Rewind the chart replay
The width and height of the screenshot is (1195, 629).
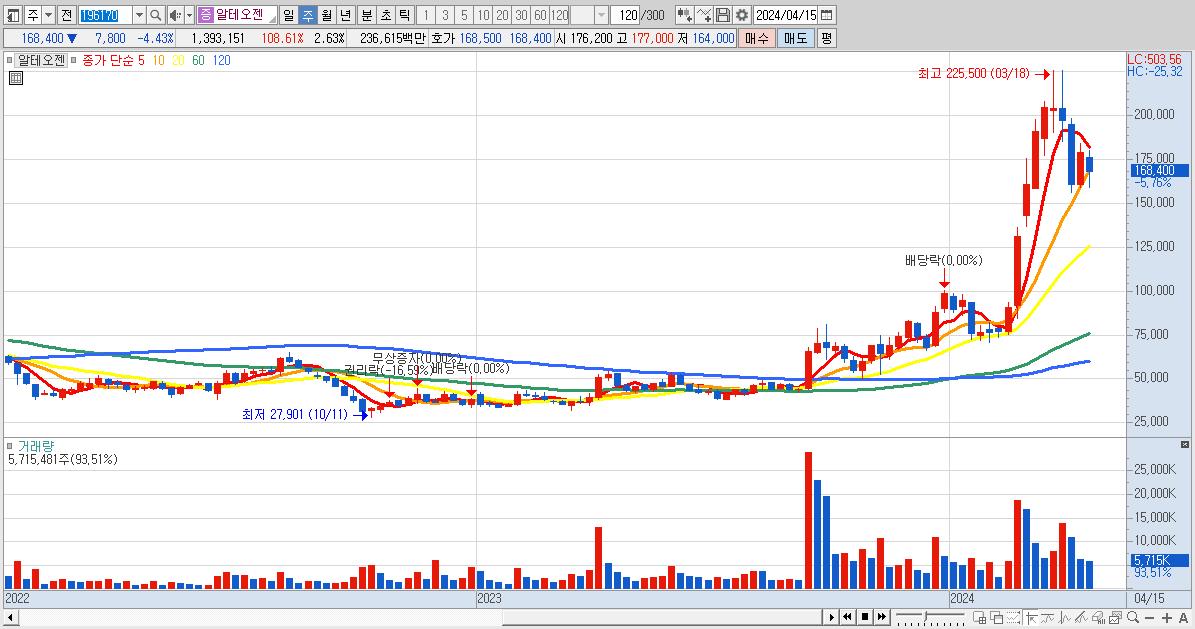pyautogui.click(x=847, y=617)
